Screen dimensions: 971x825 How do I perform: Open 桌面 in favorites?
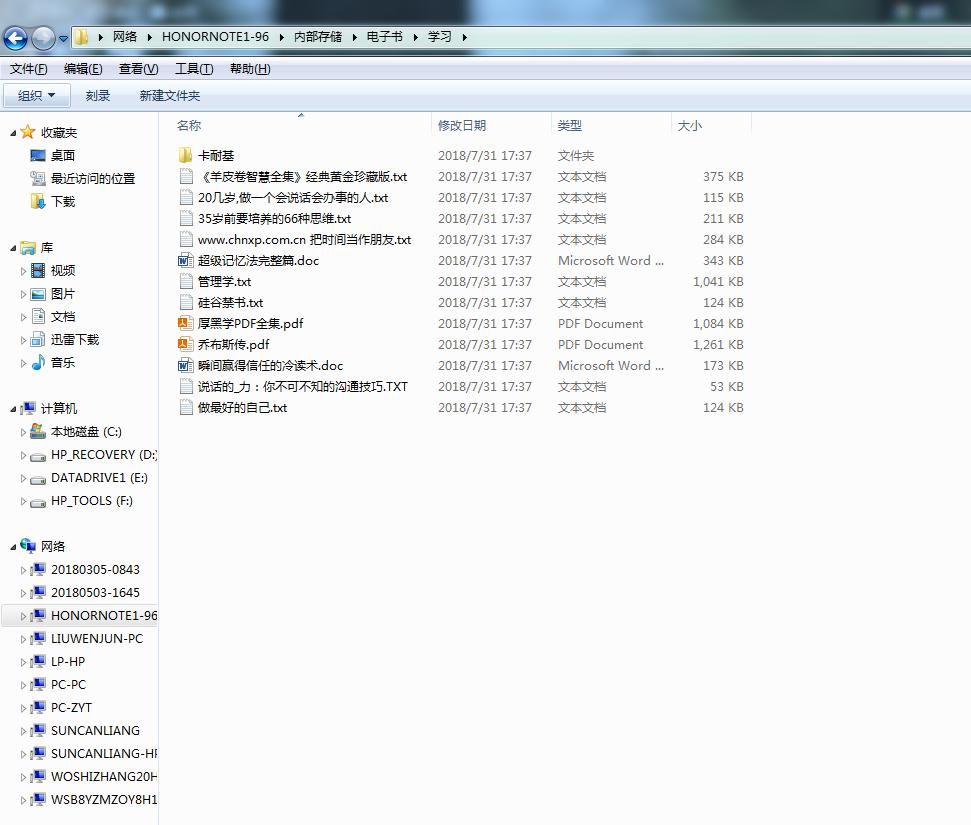point(63,155)
